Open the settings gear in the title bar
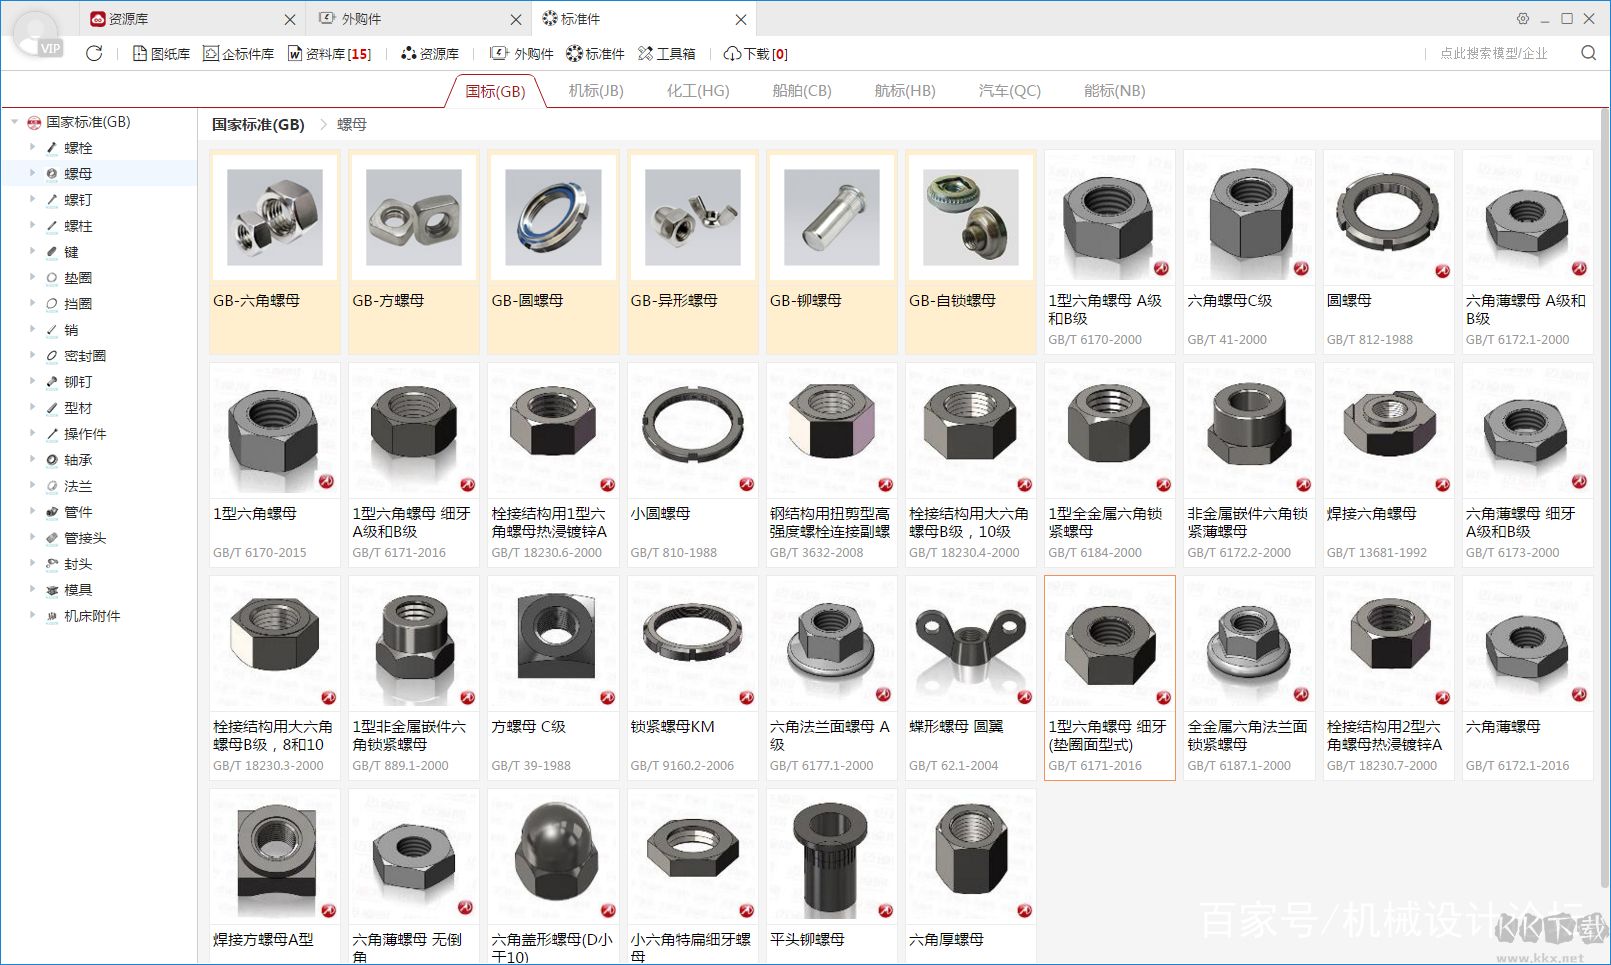This screenshot has height=965, width=1611. pyautogui.click(x=1522, y=19)
